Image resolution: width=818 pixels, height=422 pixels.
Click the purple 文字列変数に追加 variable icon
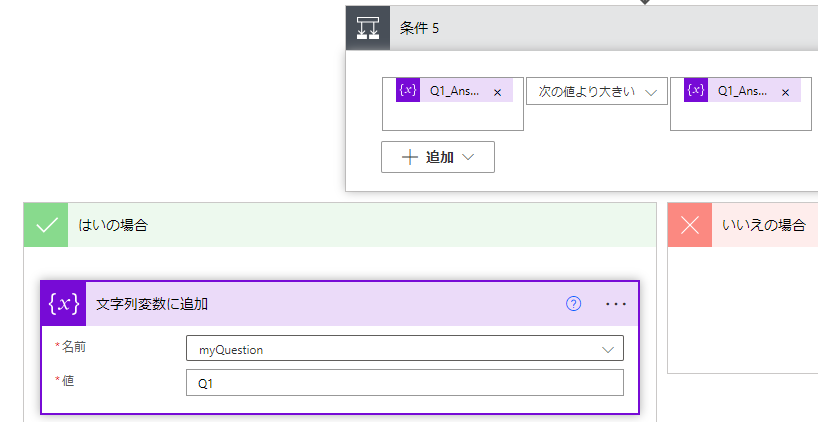tap(64, 304)
